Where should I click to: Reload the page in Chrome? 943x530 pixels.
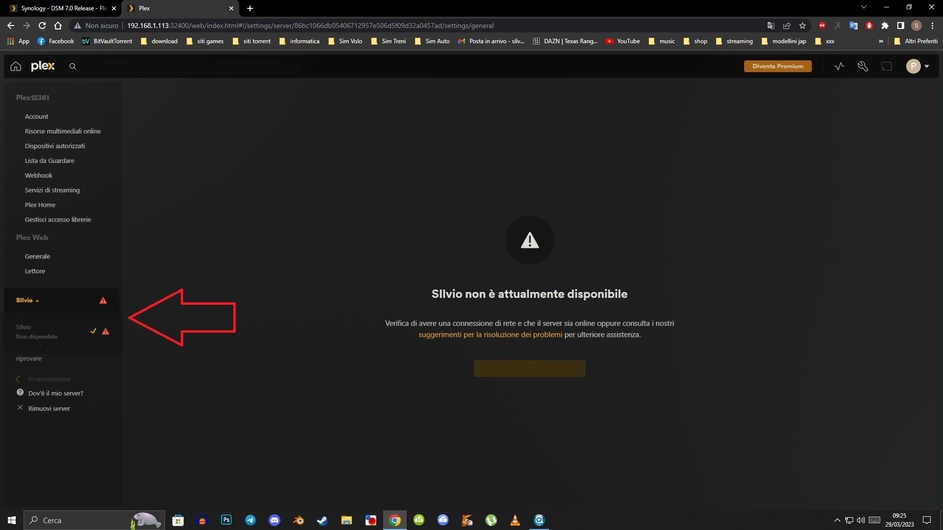coord(42,25)
